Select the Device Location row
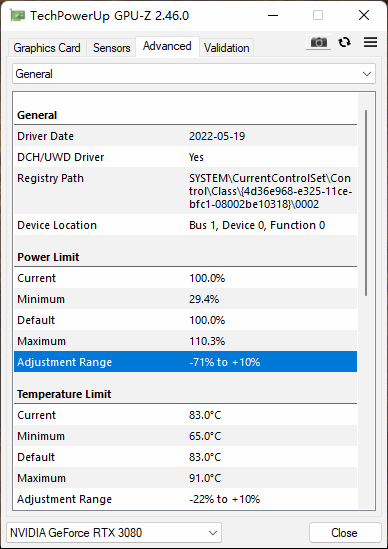This screenshot has width=388, height=549. pos(186,225)
